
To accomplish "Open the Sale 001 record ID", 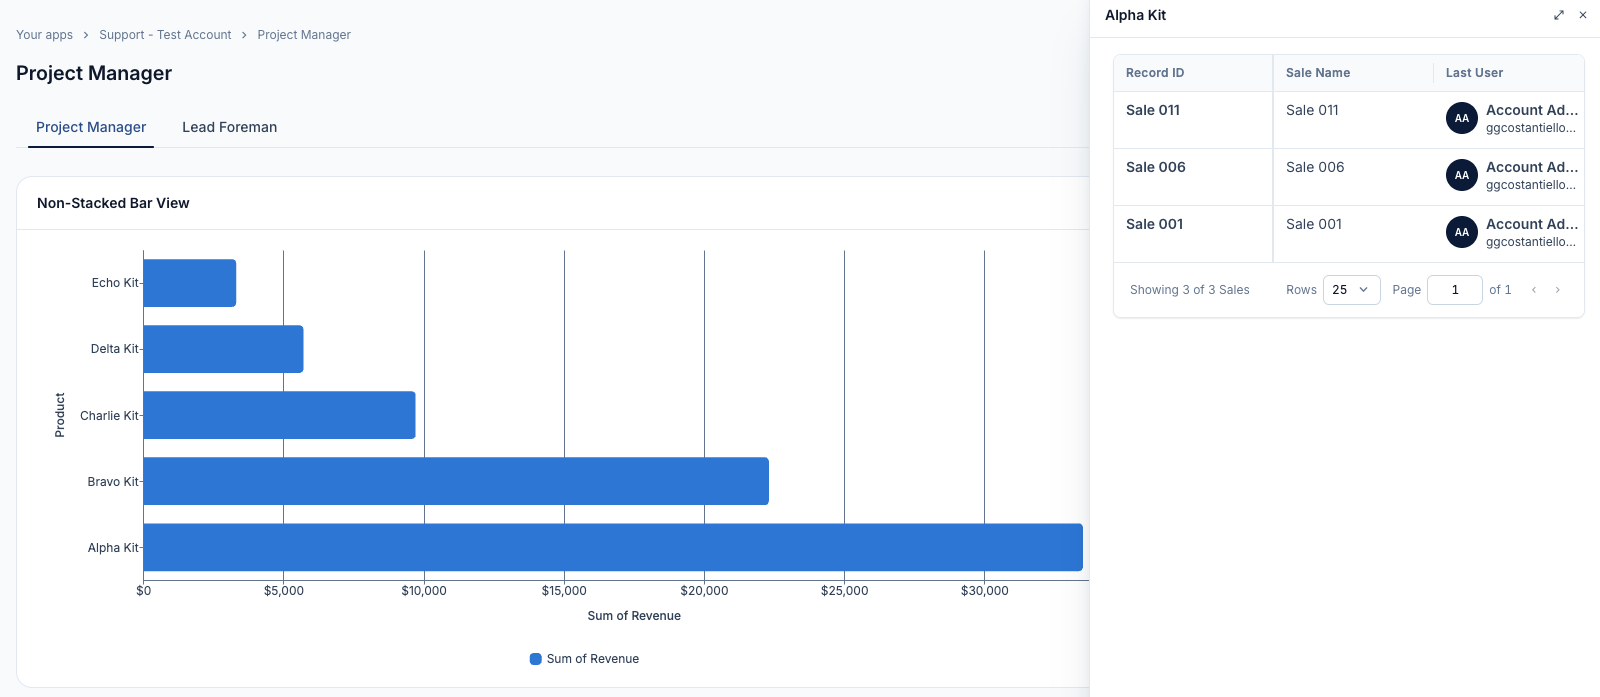I will click(1155, 224).
